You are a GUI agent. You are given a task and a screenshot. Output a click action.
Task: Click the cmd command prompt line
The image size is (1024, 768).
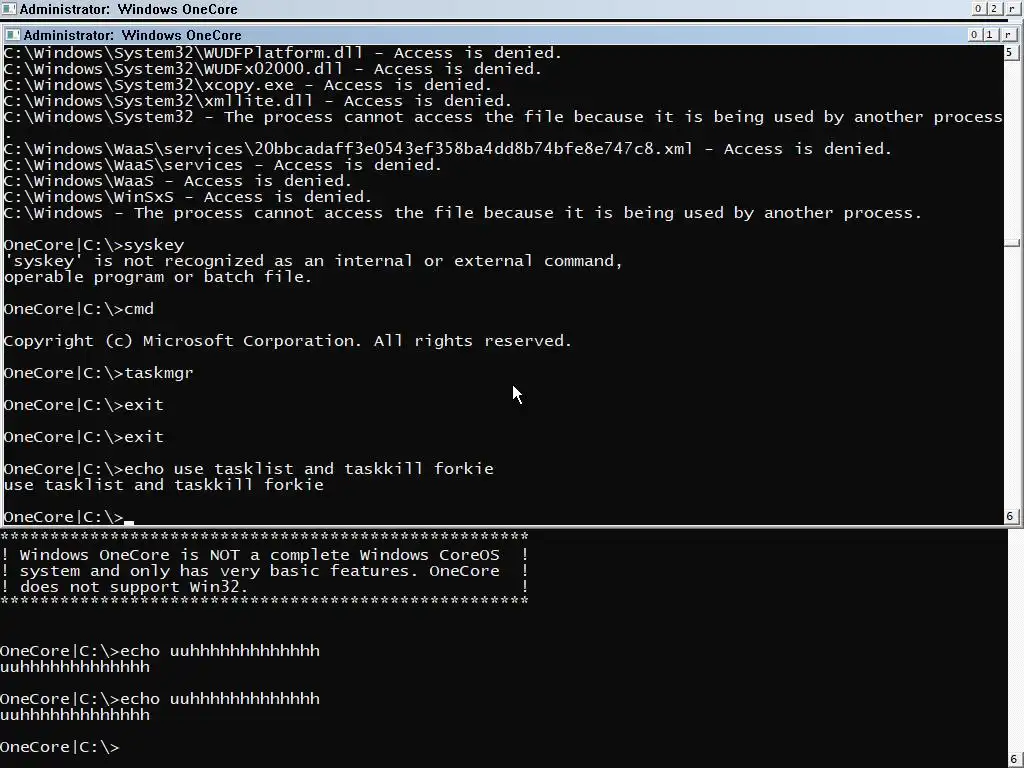pyautogui.click(x=79, y=309)
